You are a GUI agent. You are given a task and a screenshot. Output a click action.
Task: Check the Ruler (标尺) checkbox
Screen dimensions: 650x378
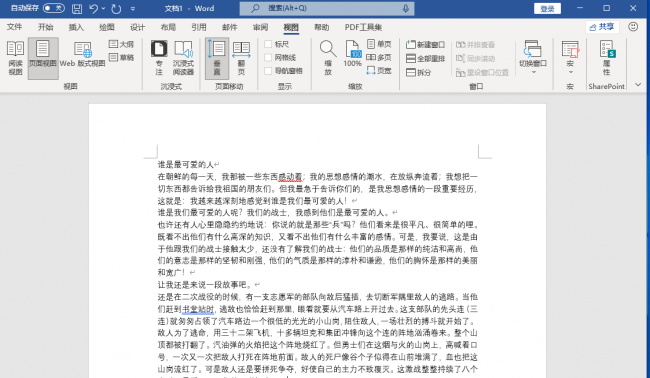click(x=268, y=44)
